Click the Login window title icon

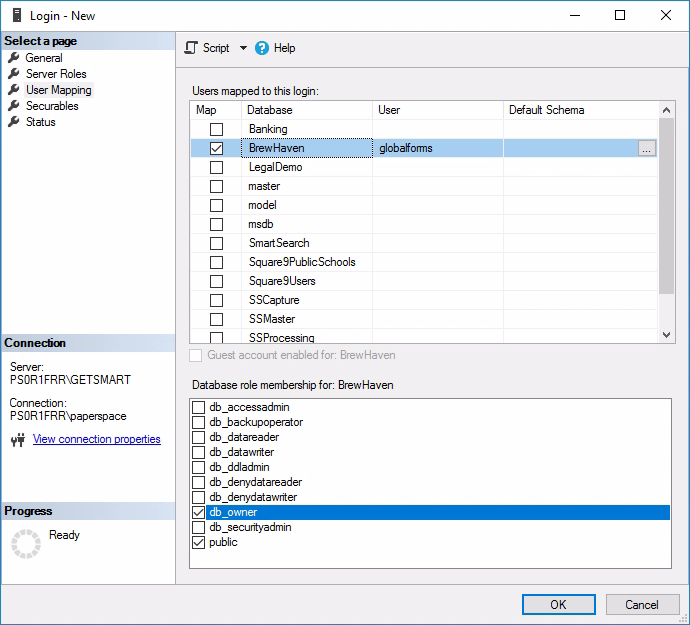(17, 15)
